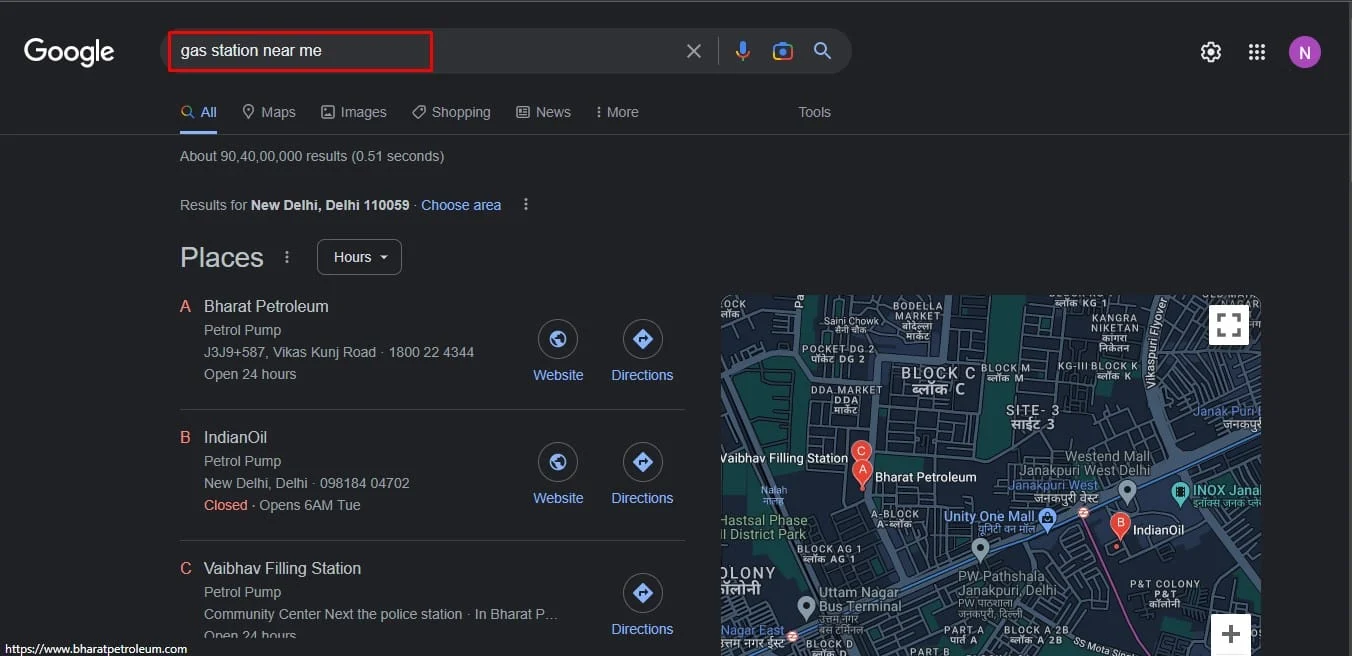Click the Westend Mall map marker
The image size is (1352, 656).
pyautogui.click(x=1127, y=491)
